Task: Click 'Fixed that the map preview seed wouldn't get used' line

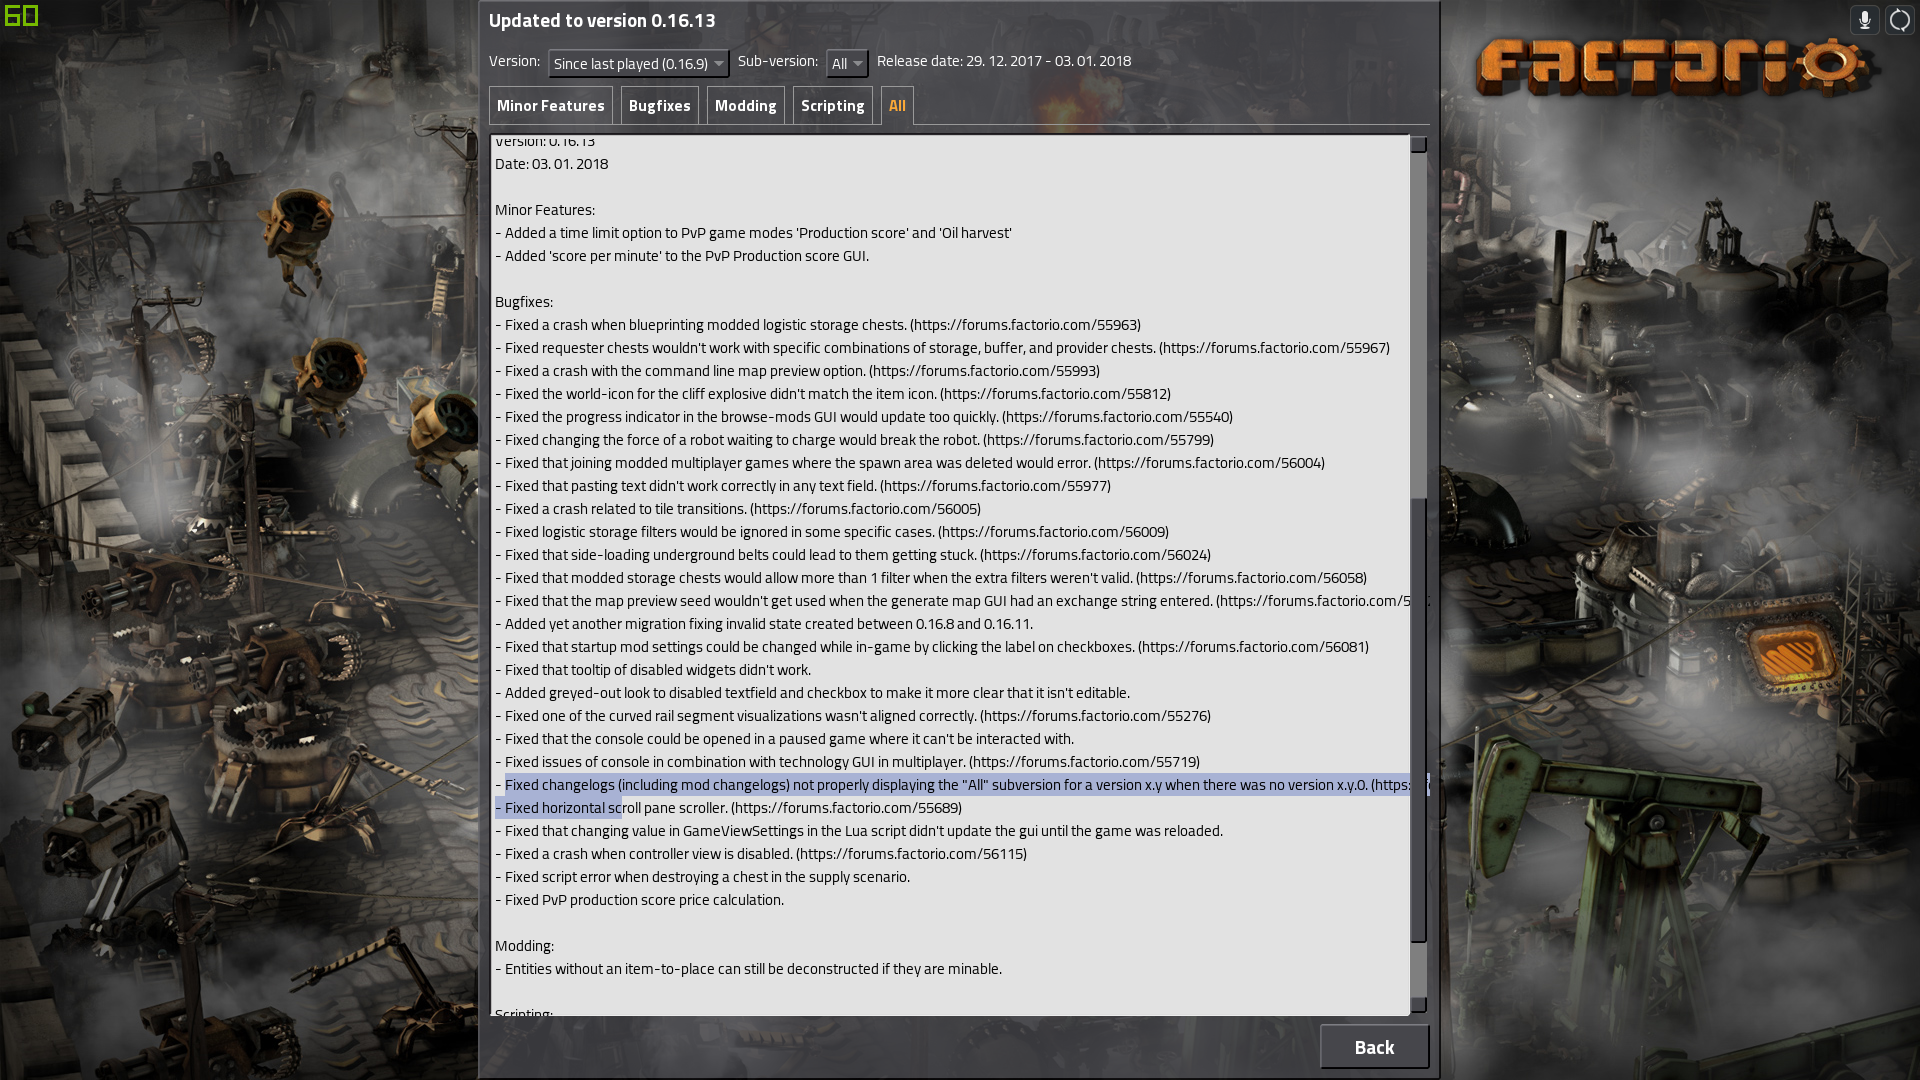Action: (x=952, y=601)
